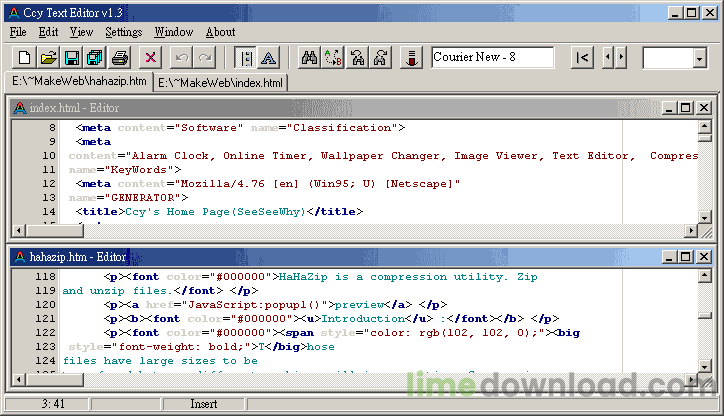Click the index.html vertical scrollbar down arrow

coord(705,217)
